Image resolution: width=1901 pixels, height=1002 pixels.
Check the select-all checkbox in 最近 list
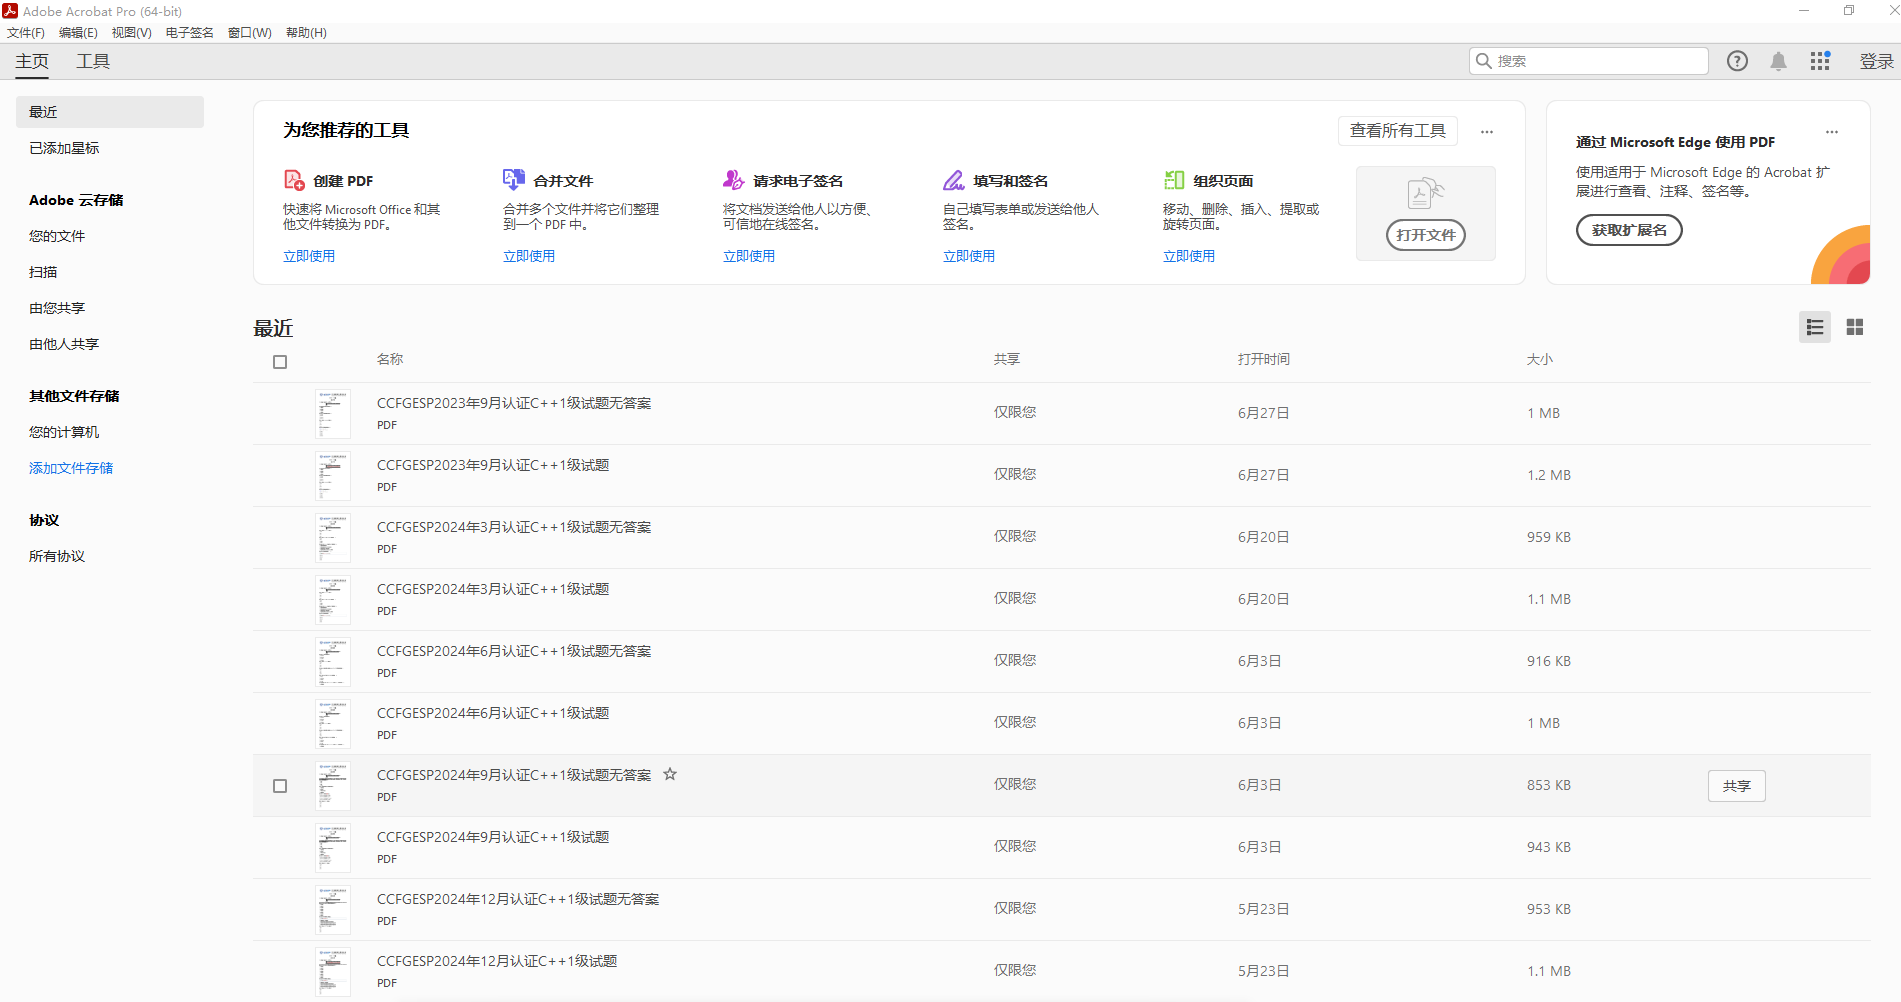tap(280, 361)
